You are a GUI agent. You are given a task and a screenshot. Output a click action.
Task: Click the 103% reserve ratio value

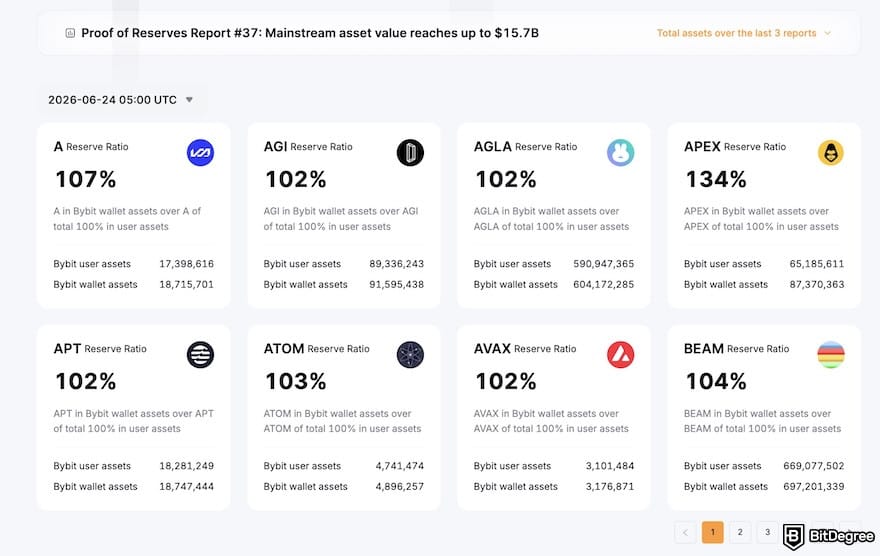pos(296,382)
